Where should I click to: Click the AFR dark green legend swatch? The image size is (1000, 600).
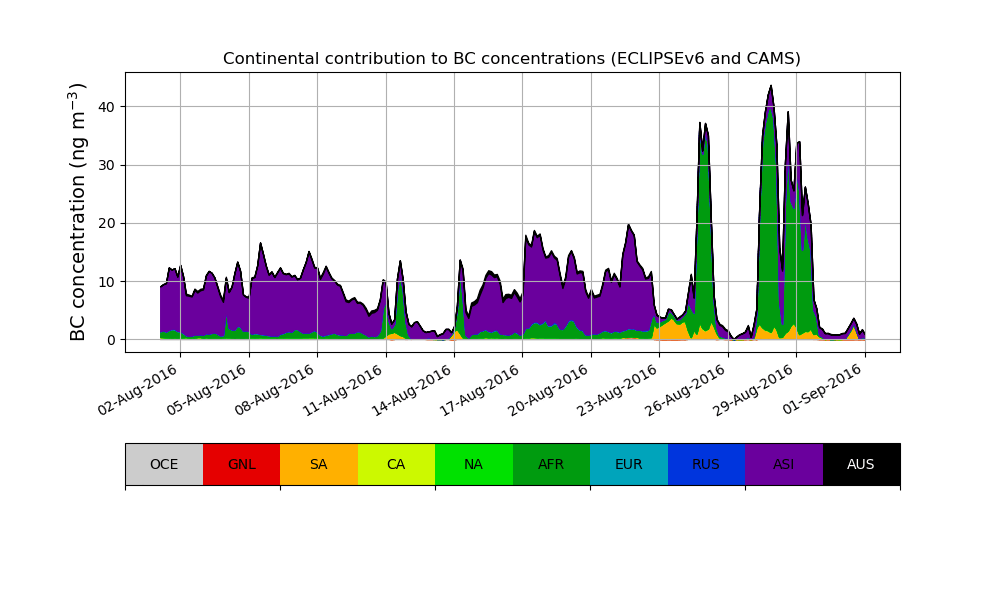[x=551, y=464]
